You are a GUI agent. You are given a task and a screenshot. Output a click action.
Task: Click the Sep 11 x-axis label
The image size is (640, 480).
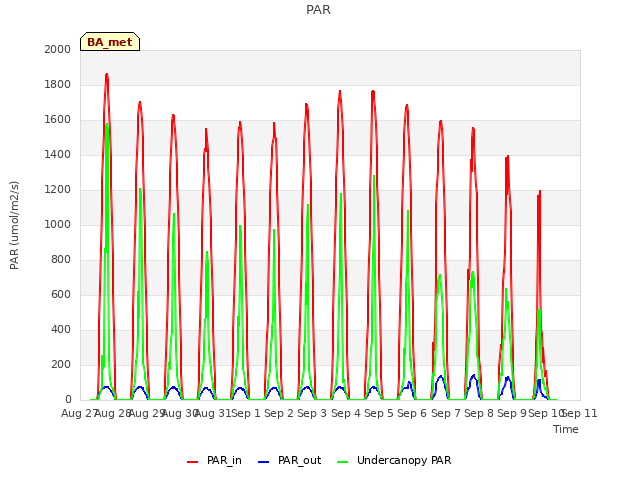click(x=580, y=413)
